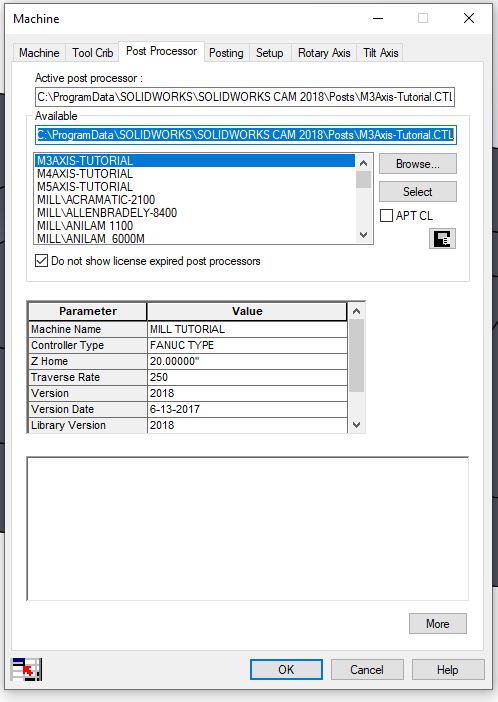Select M3AXIS-TUTORIAL in the list

195,160
